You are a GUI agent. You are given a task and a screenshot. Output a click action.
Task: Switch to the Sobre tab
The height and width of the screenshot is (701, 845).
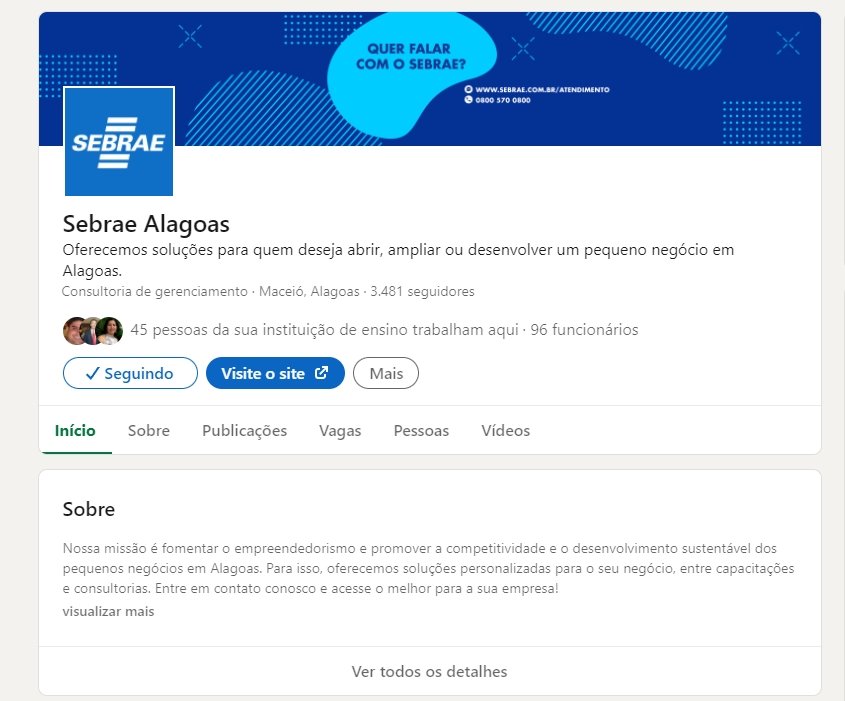point(149,431)
